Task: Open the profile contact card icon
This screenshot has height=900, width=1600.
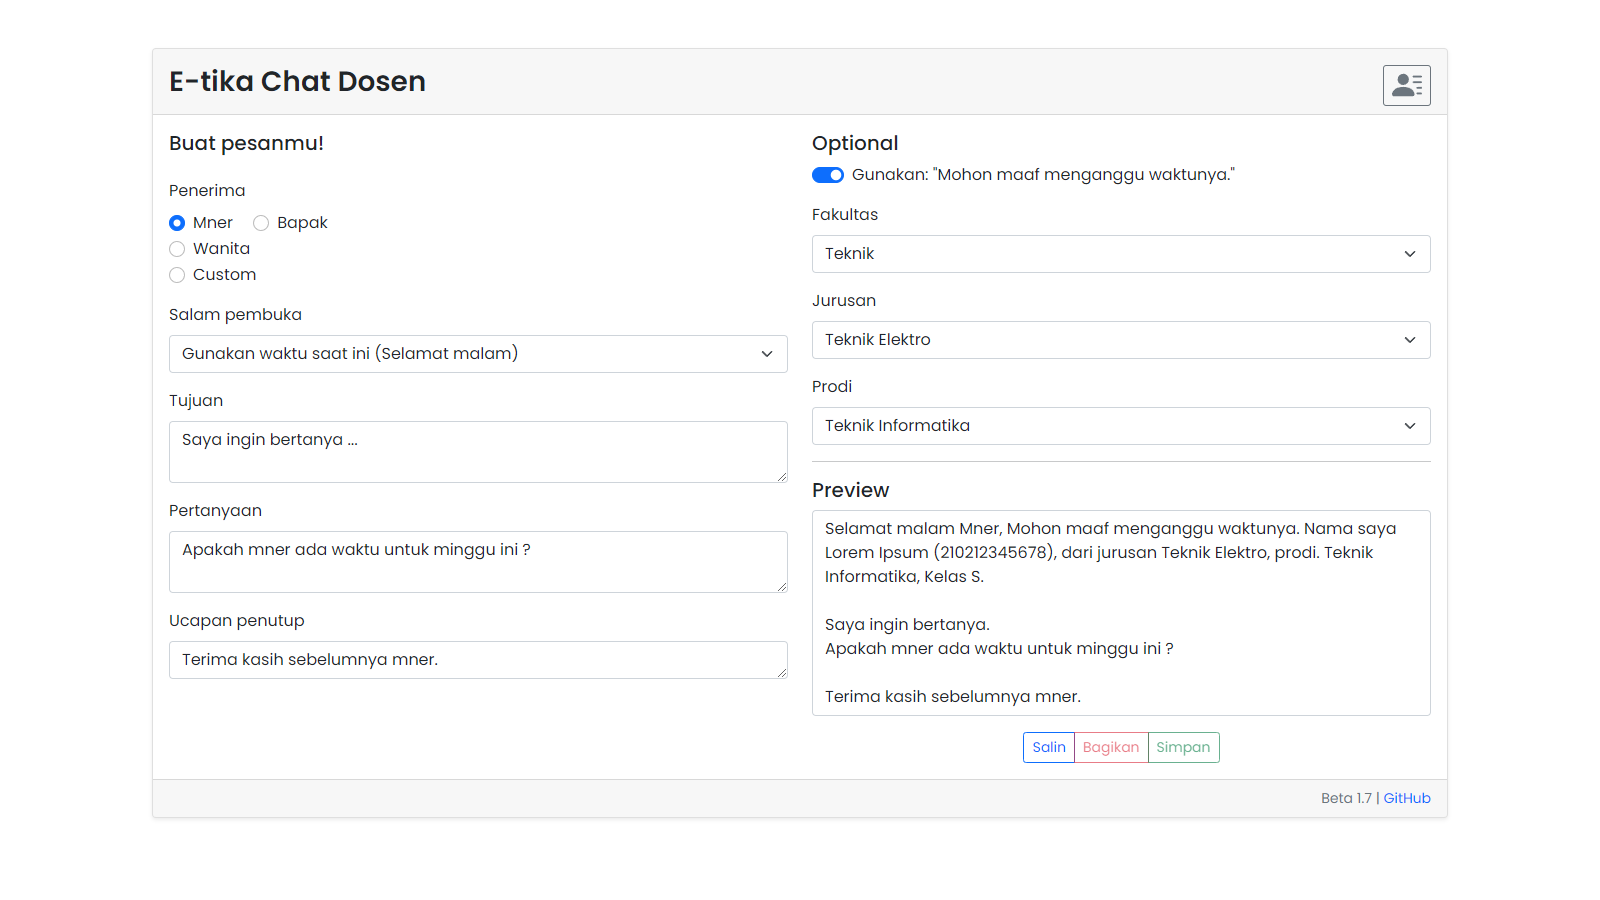Action: (x=1406, y=85)
